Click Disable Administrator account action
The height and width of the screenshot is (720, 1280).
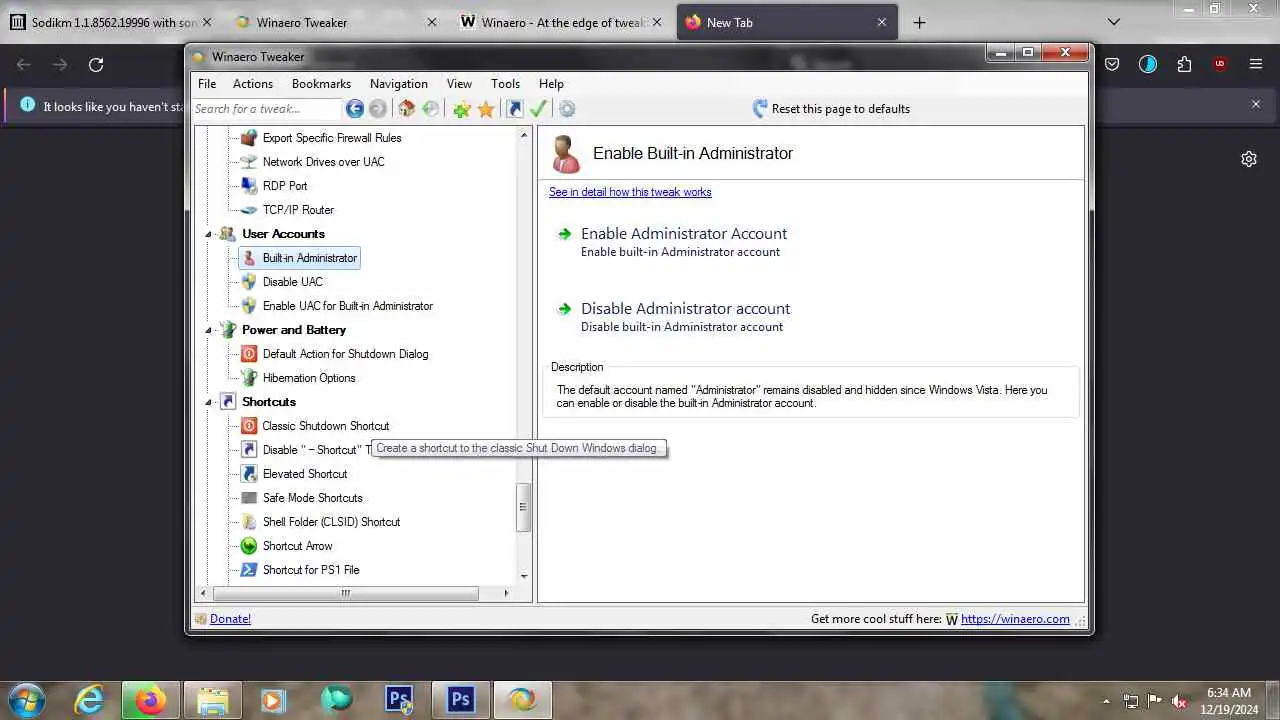[685, 309]
